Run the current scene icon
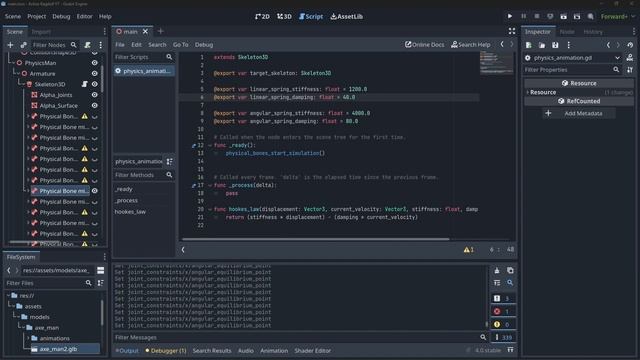 (563, 16)
